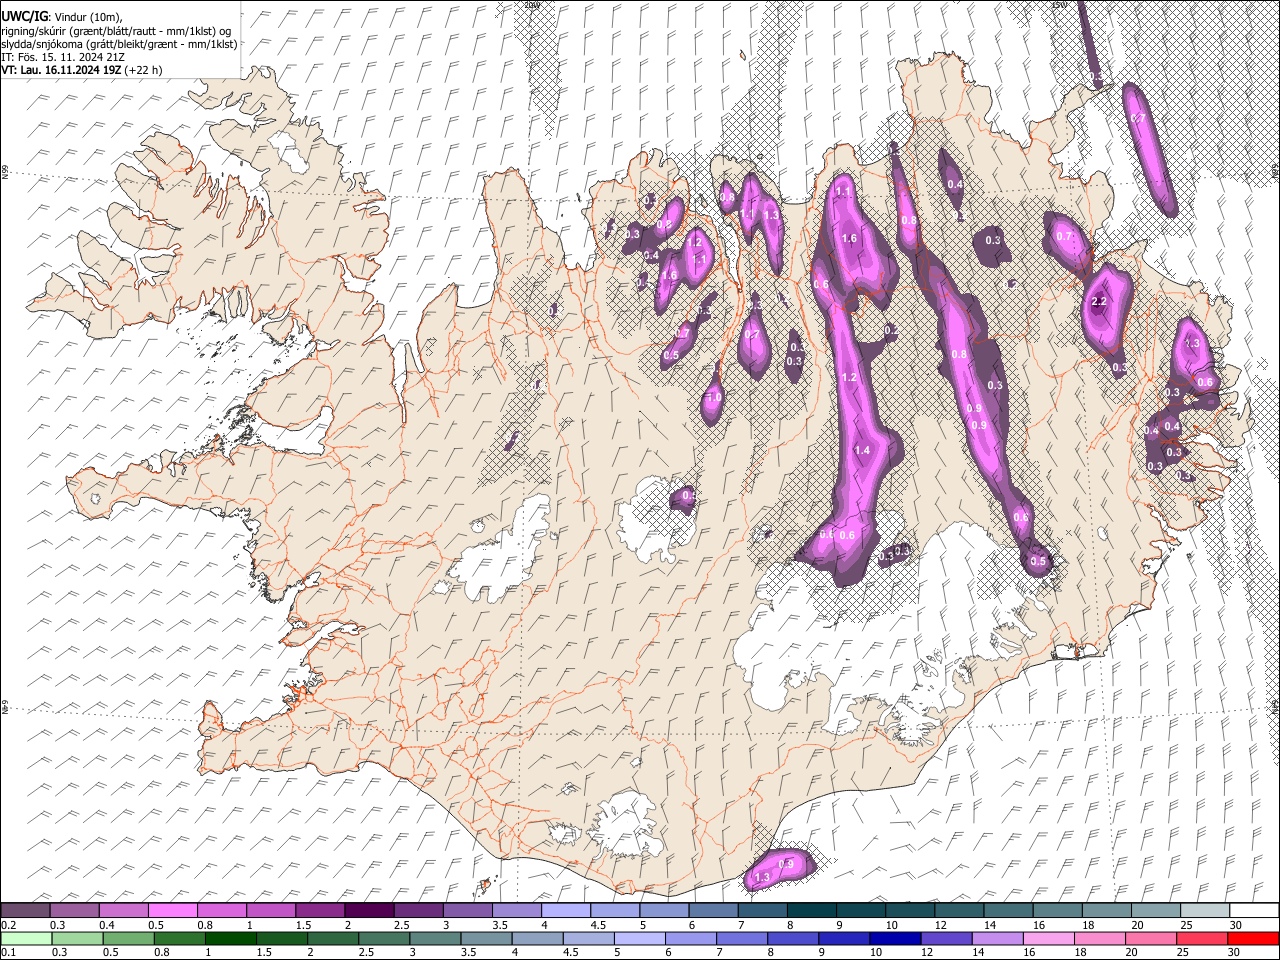
Task: Click the initial time 'IT: Fös. 15. 11. 2024 21Z'
Action: (63, 57)
